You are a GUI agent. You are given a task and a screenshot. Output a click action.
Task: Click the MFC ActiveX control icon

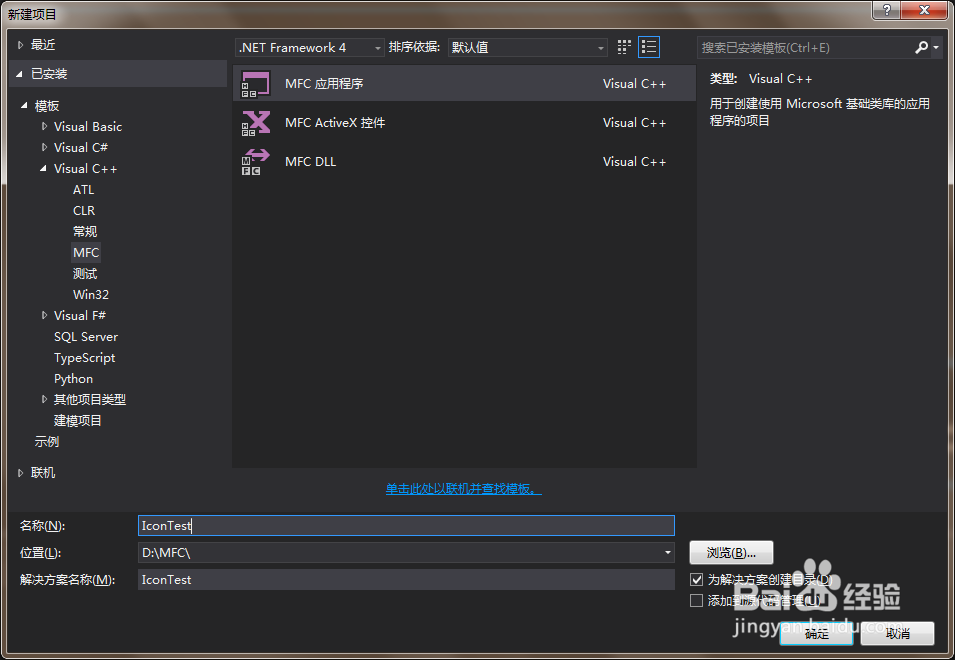point(256,123)
